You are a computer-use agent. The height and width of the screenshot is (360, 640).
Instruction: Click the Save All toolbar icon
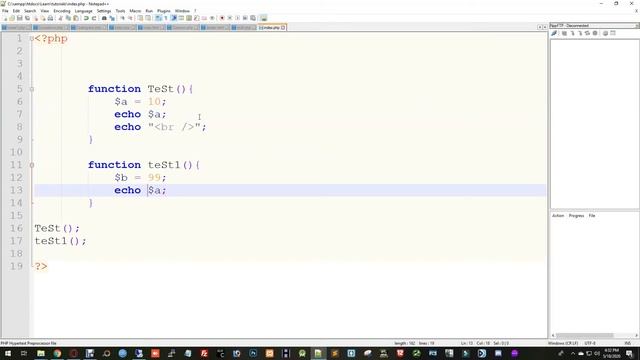[27, 18]
